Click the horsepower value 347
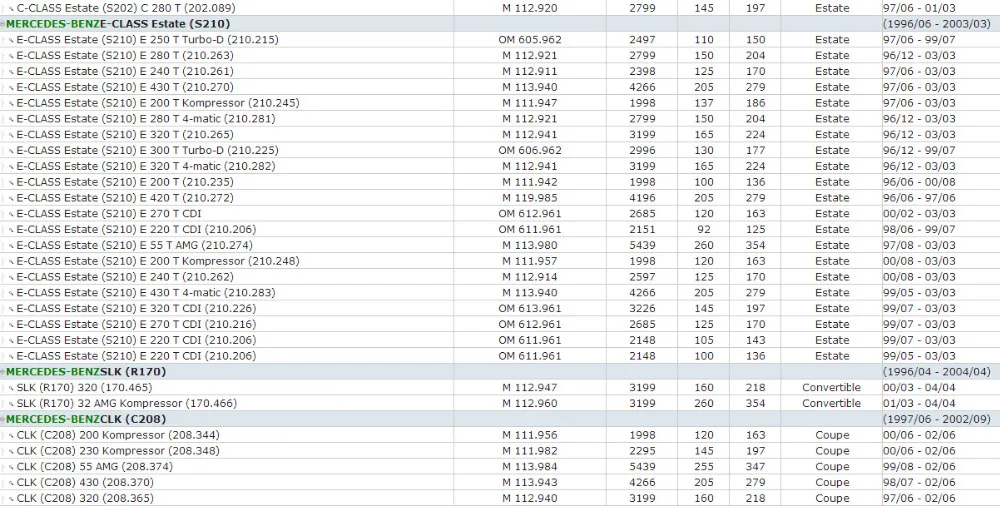Screen dimensions: 1000x506 pos(756,467)
